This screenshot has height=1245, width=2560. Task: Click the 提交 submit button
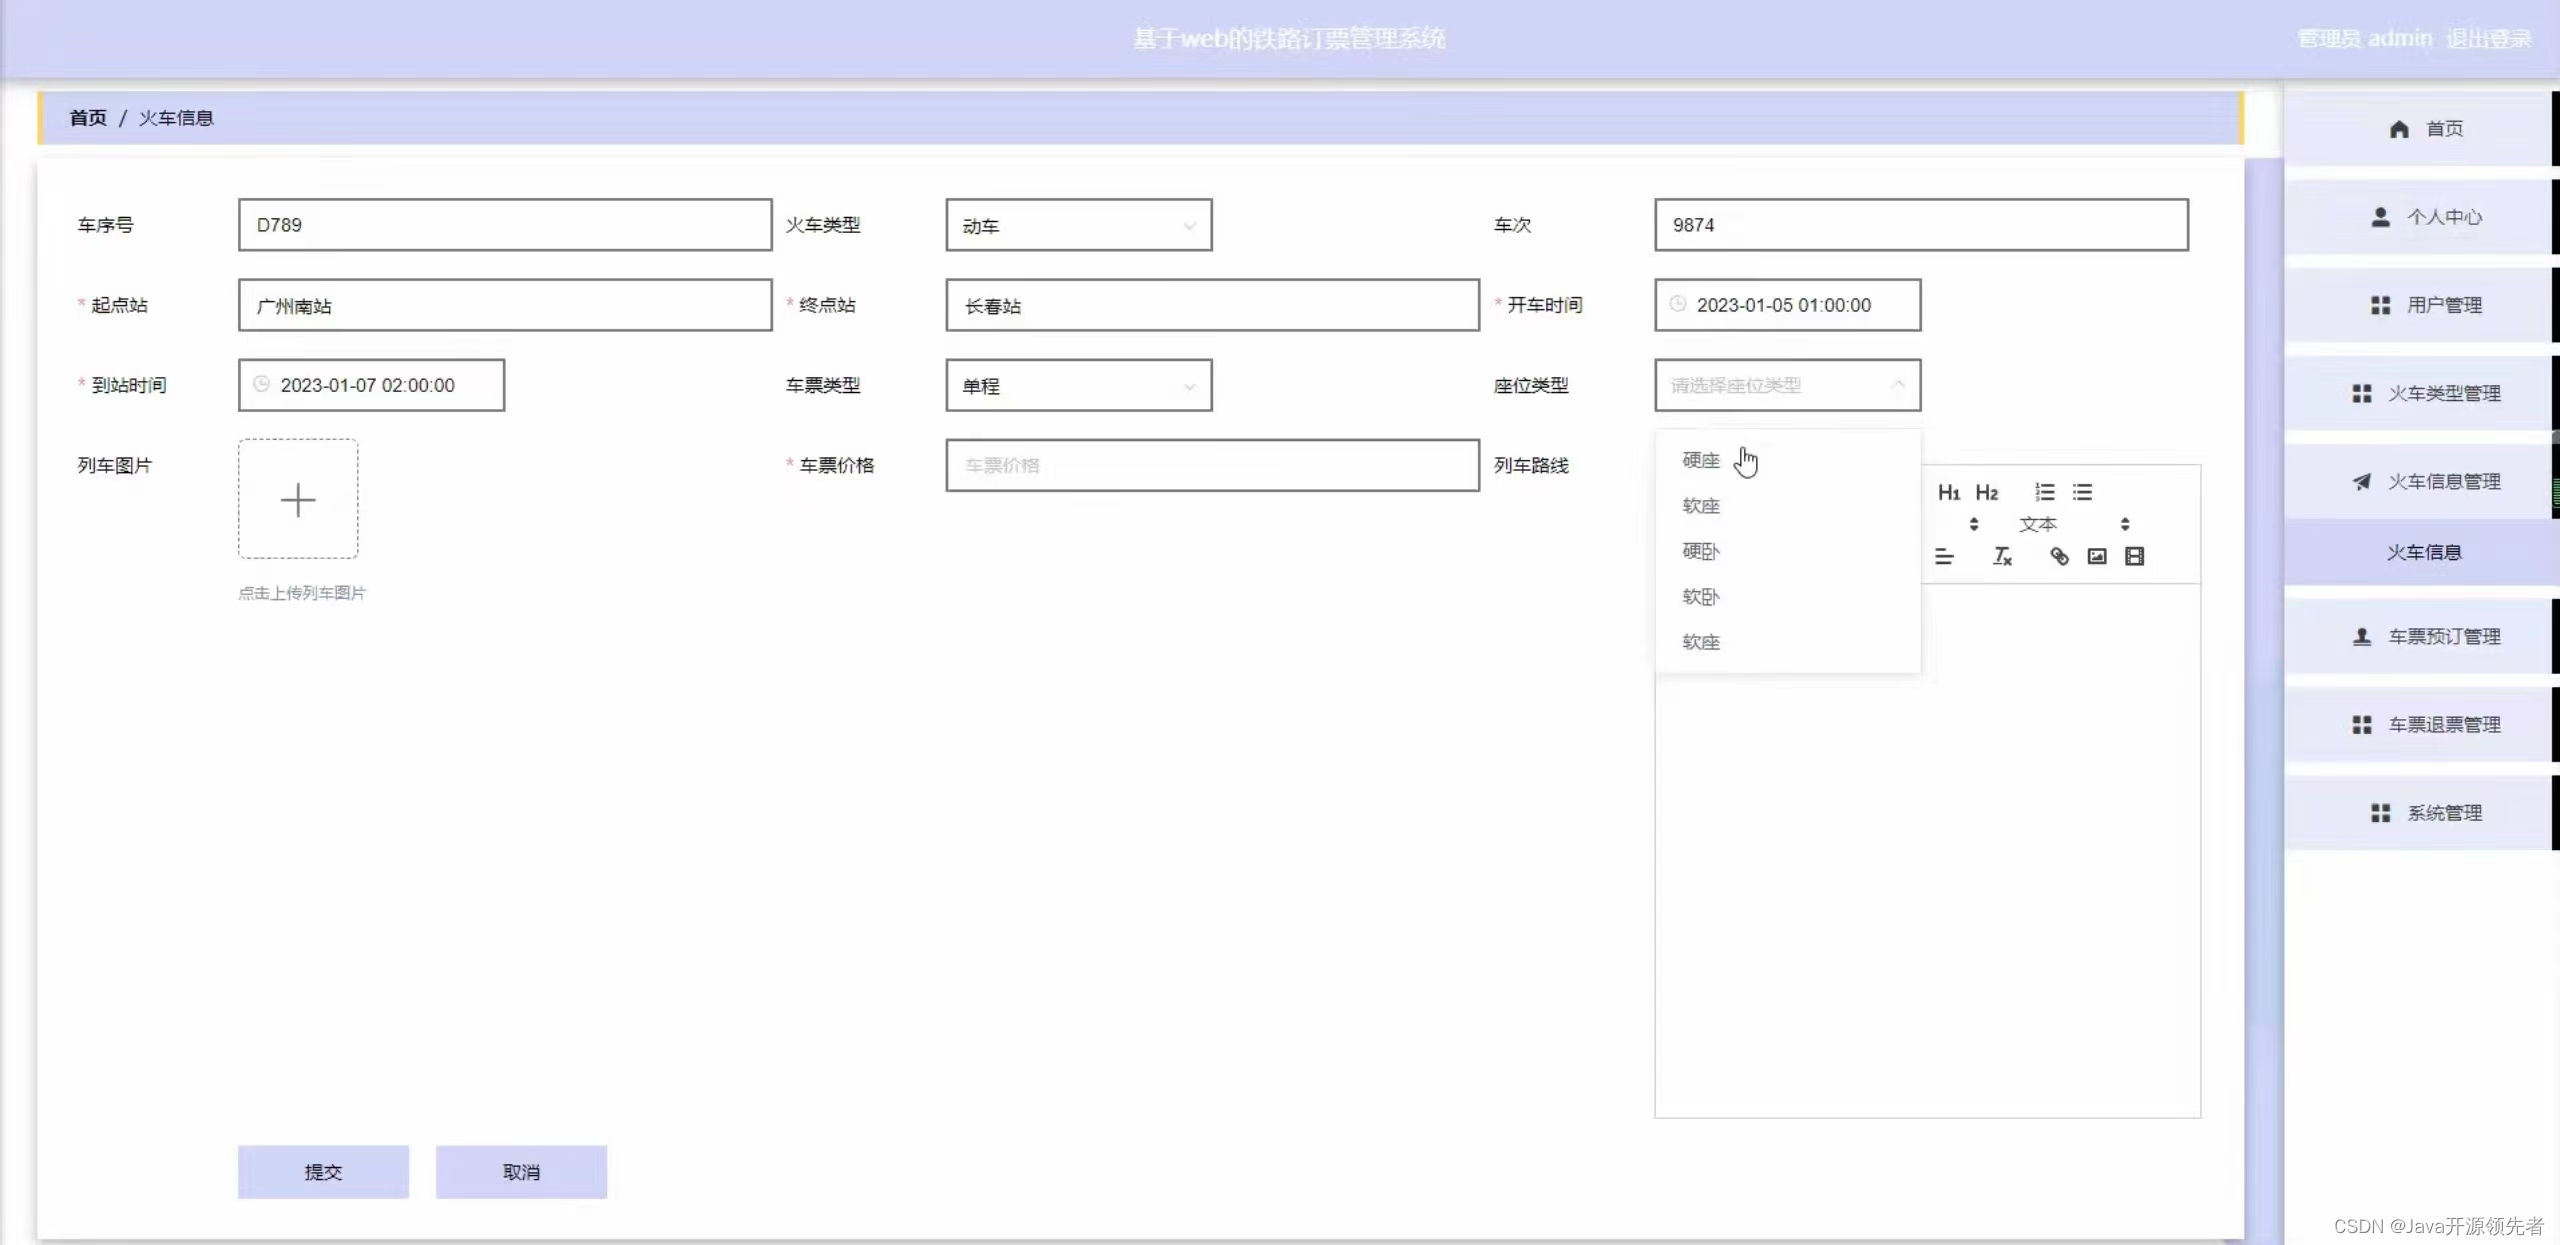coord(323,1171)
